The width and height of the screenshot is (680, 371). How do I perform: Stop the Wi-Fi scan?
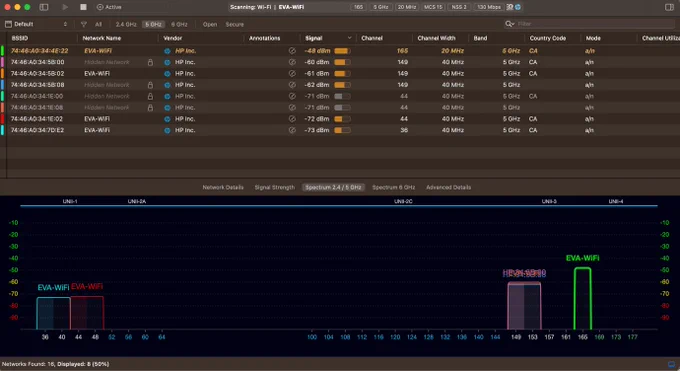point(83,7)
